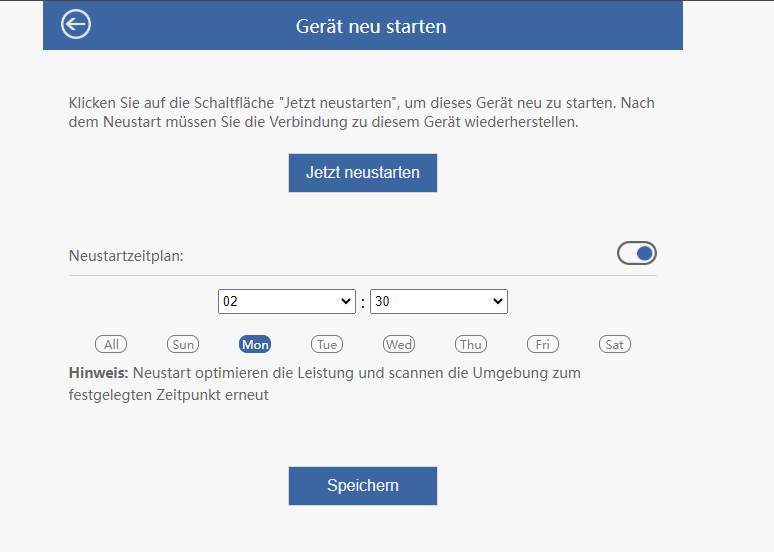Open the minute dropdown showing 30
Viewport: 774px width, 552px height.
[439, 301]
